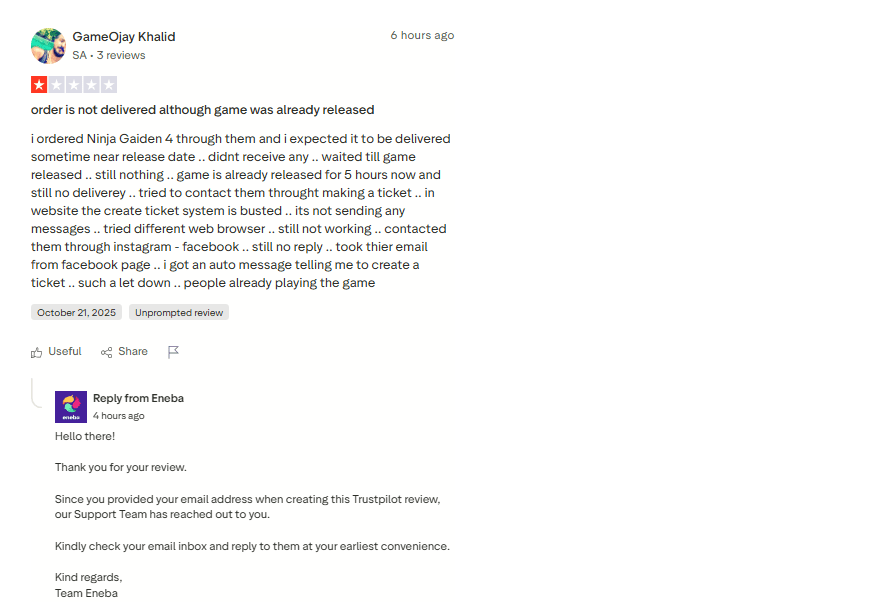This screenshot has width=894, height=606.
Task: Open the "order is not delivered" review title
Action: pos(202,110)
